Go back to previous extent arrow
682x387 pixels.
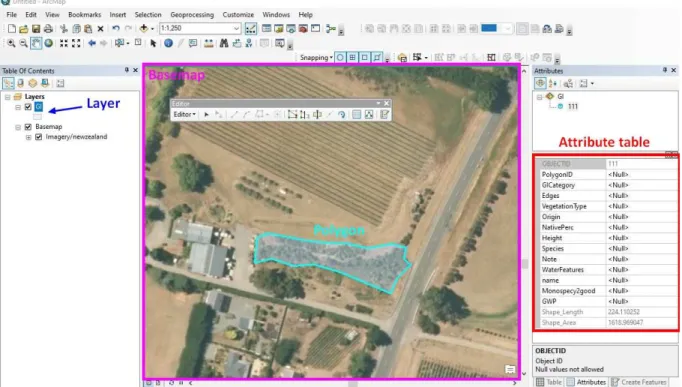[x=92, y=43]
